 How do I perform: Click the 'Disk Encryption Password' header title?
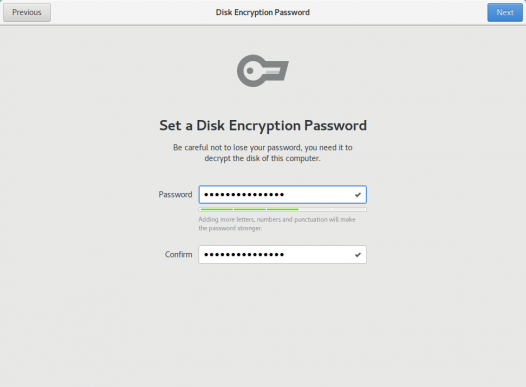(263, 12)
